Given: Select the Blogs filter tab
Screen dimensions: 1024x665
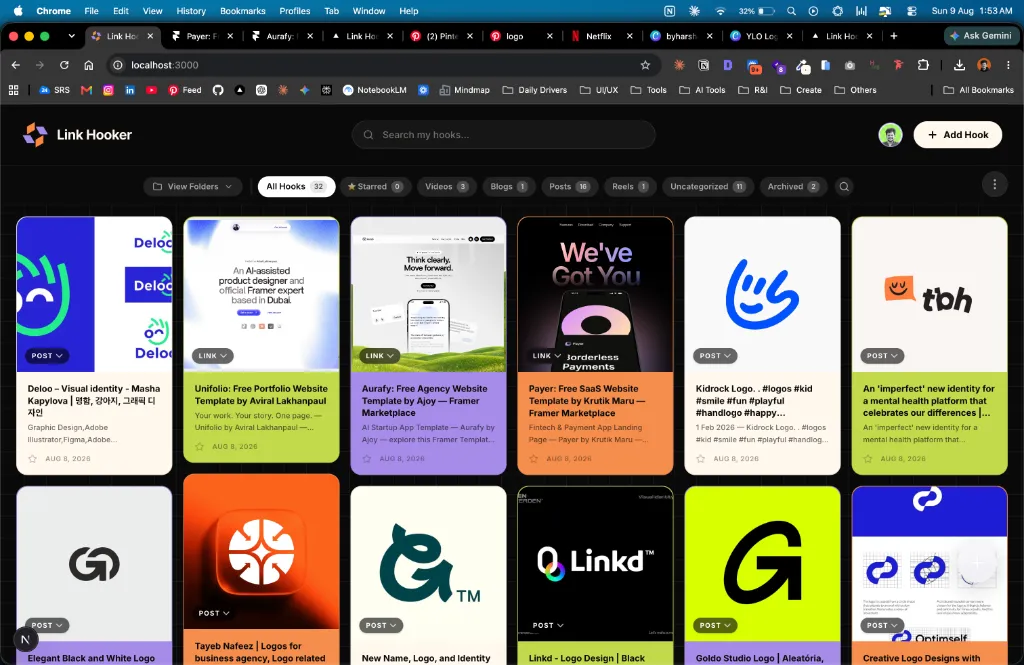Looking at the screenshot, I should coord(509,187).
